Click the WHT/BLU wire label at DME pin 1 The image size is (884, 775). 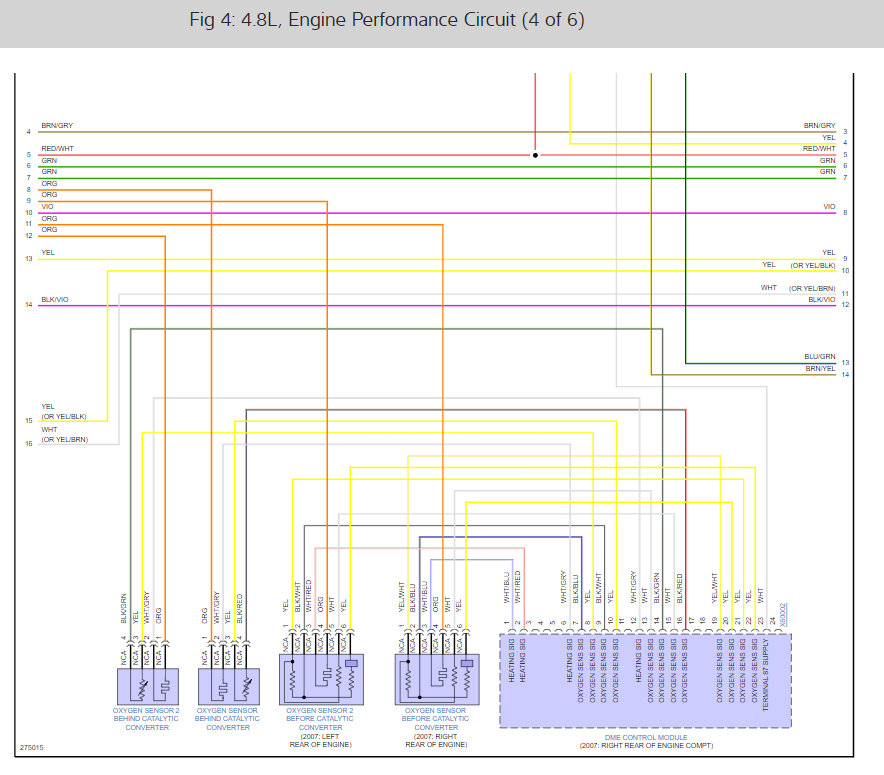[506, 588]
